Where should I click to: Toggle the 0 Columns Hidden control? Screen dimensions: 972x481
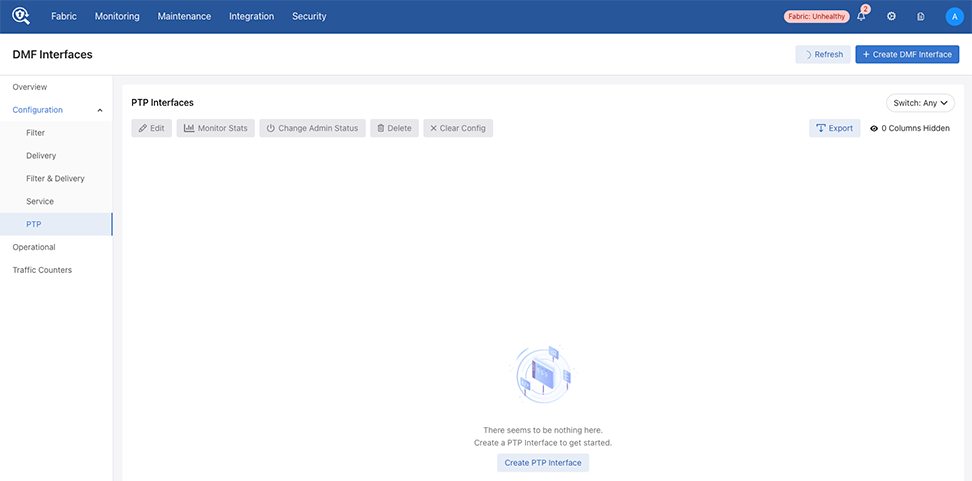pyautogui.click(x=909, y=128)
